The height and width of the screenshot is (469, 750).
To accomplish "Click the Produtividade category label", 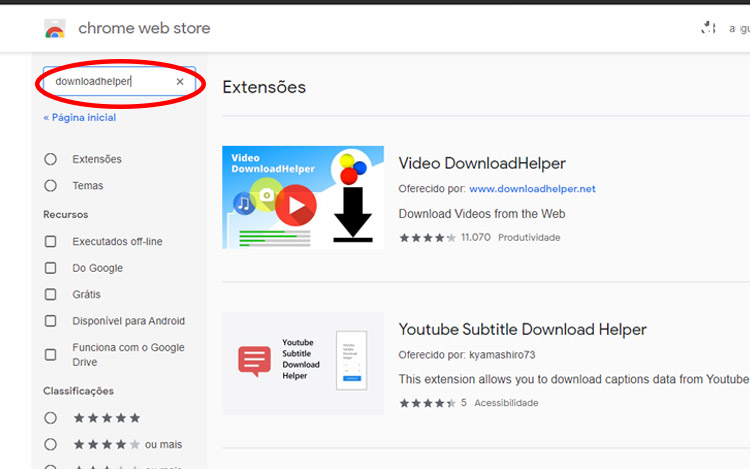I will (529, 238).
